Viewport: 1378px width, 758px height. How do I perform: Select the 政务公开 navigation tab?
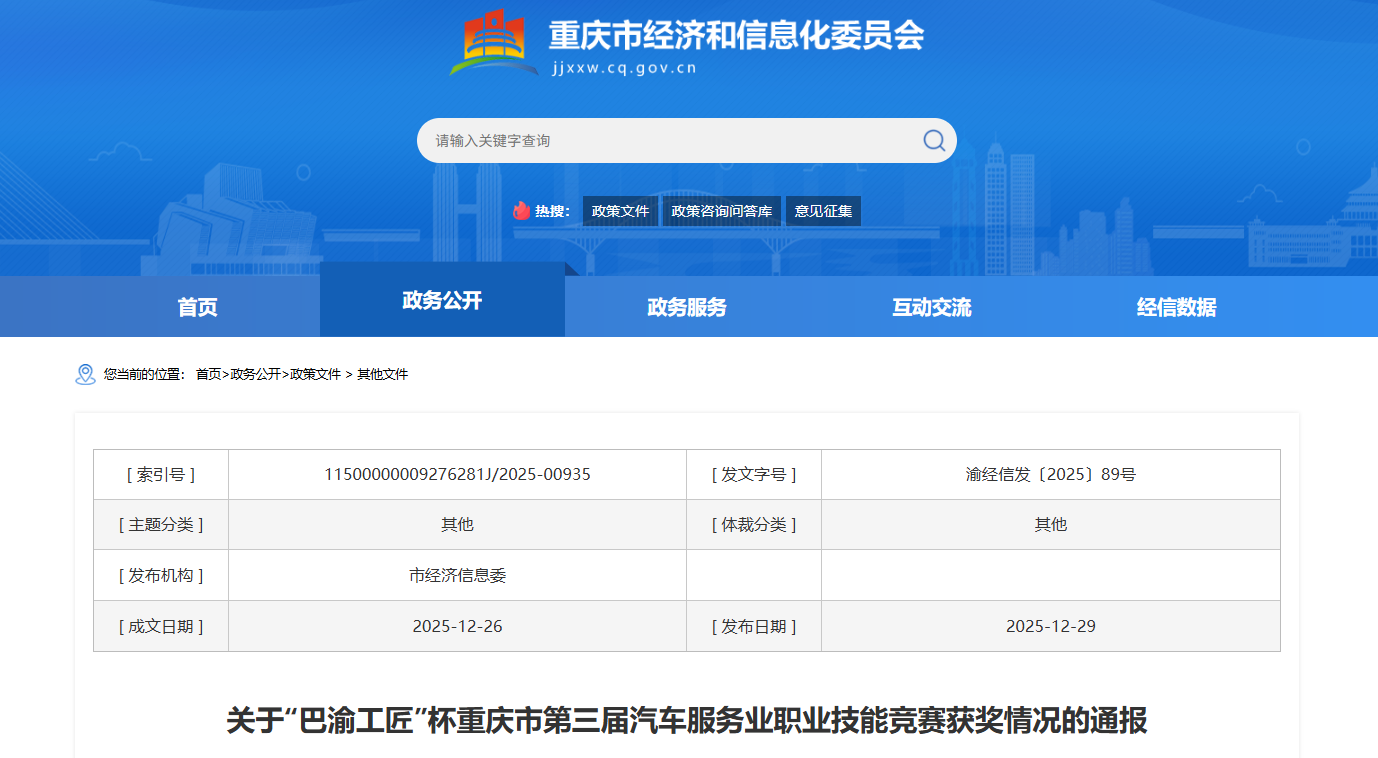pyautogui.click(x=442, y=300)
